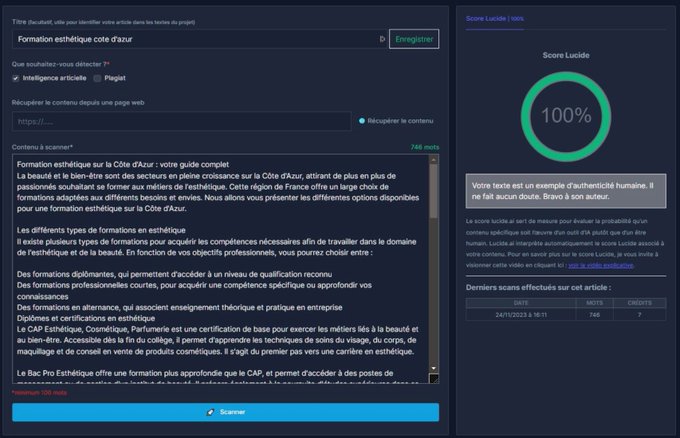The height and width of the screenshot is (438, 680).
Task: Click the textarea scrollbar down arrow
Action: click(x=433, y=368)
